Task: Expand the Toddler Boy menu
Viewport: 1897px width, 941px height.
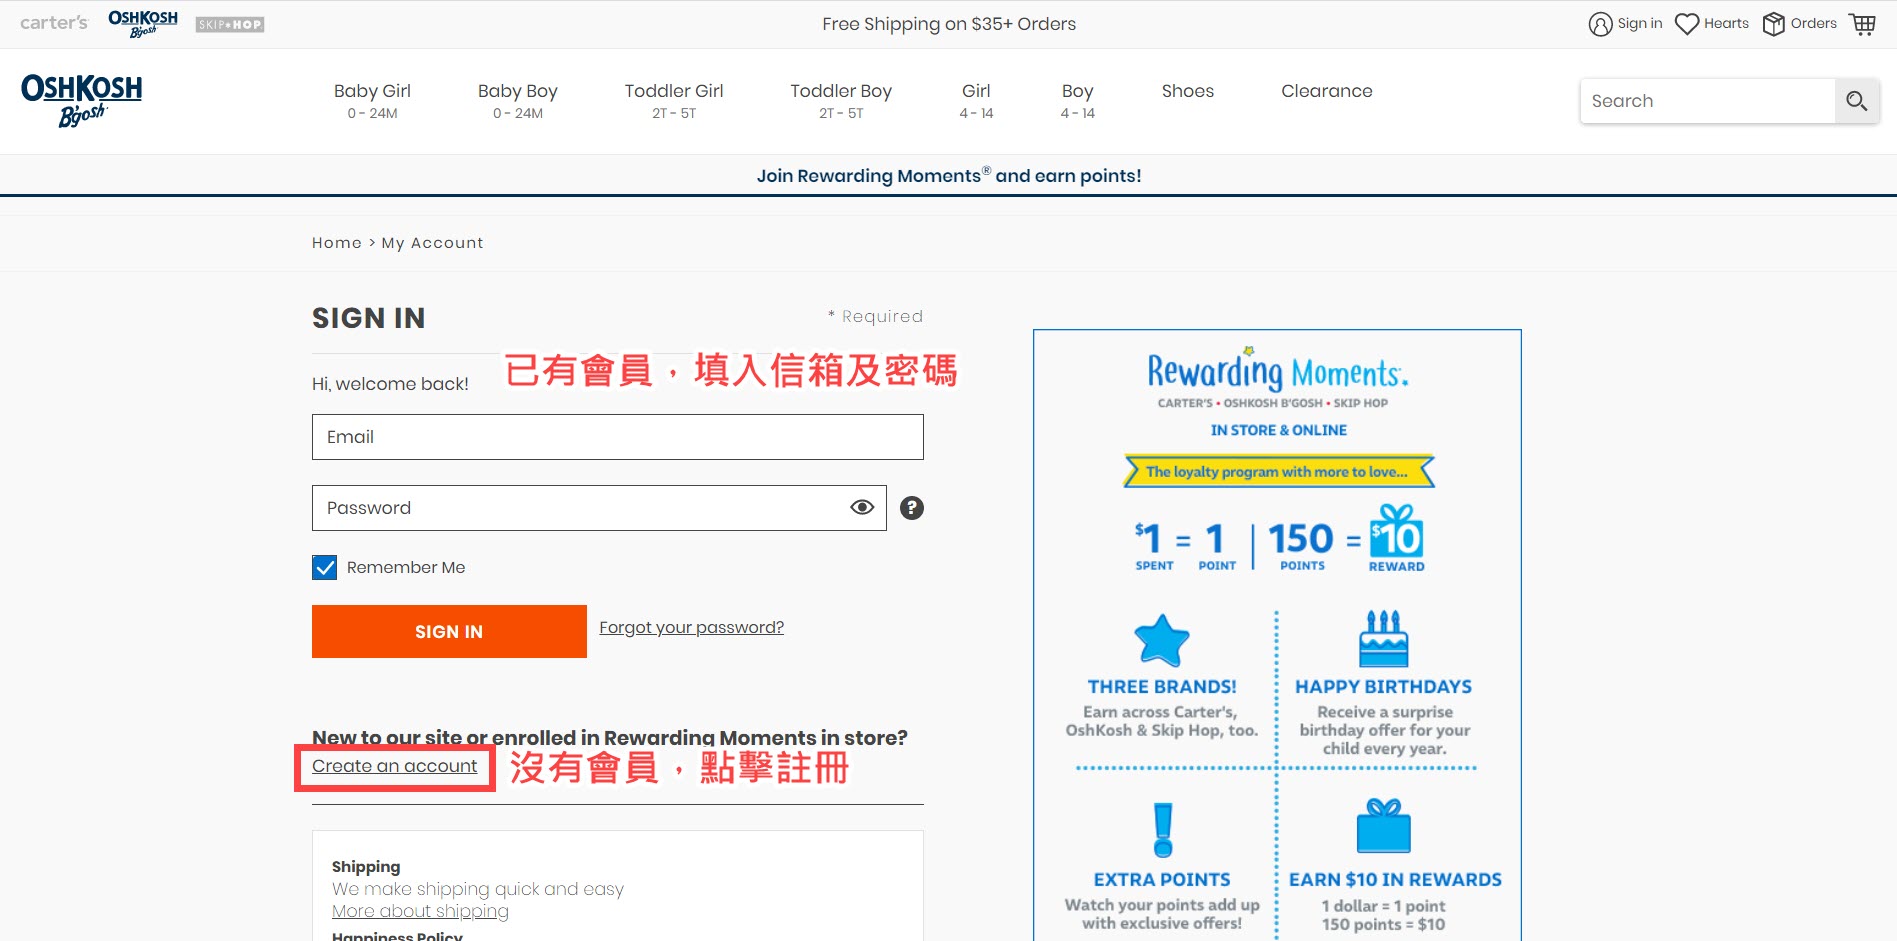Action: point(840,100)
